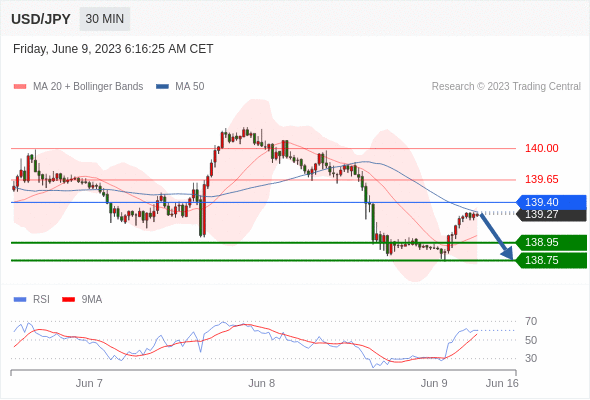Click the blue MA 50 legend swatch

click(x=162, y=87)
